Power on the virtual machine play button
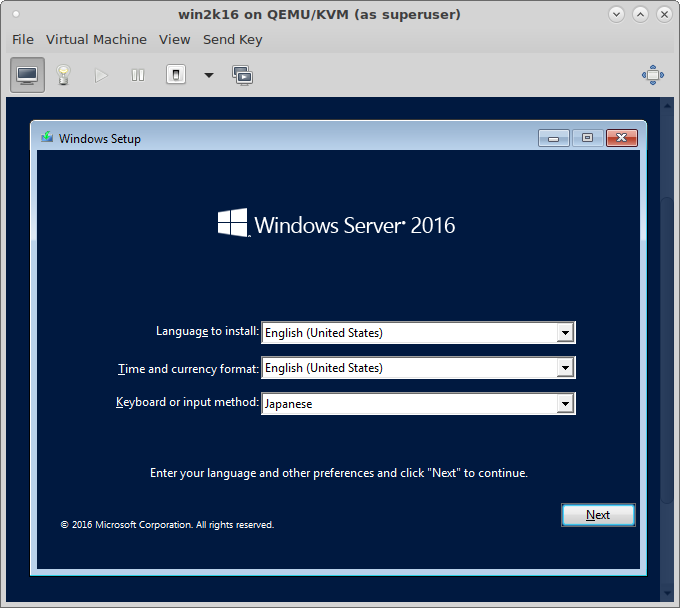 click(101, 75)
